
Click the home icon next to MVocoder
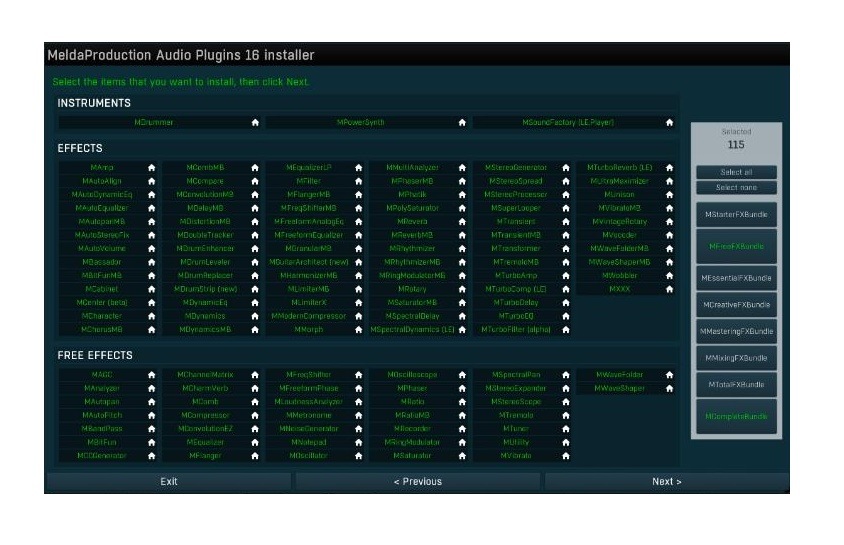669,235
